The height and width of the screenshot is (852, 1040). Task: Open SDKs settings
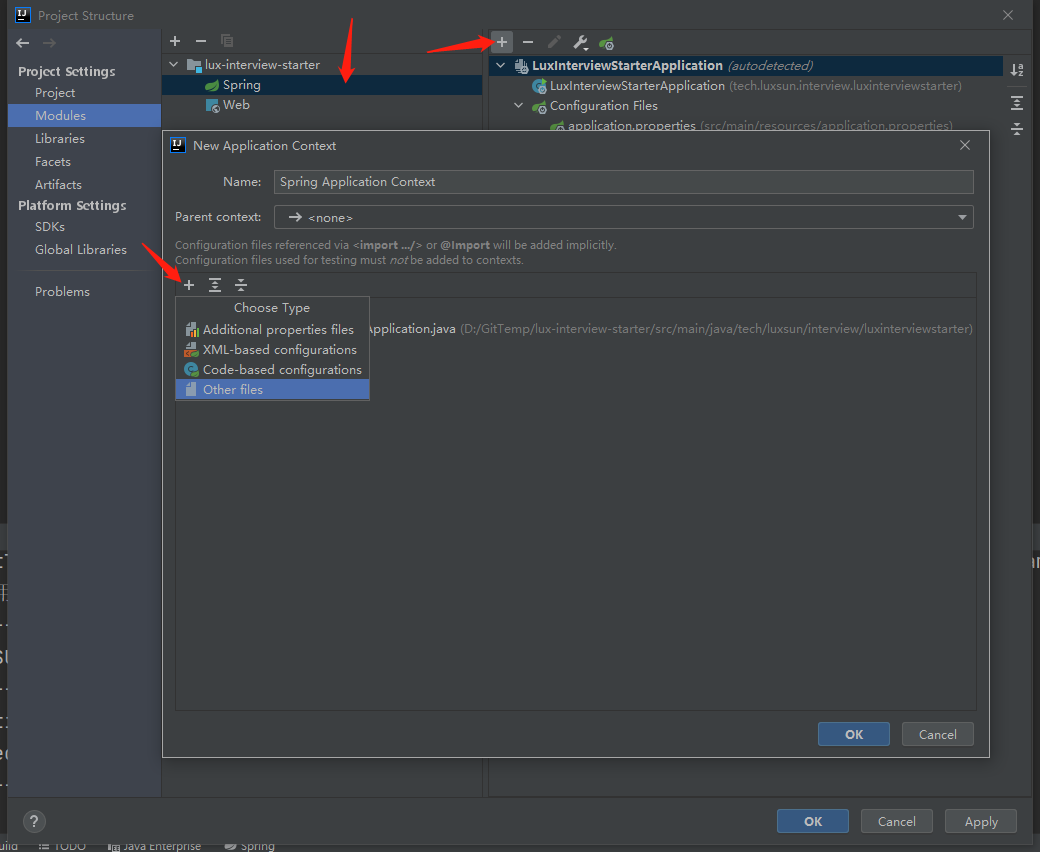tap(50, 227)
